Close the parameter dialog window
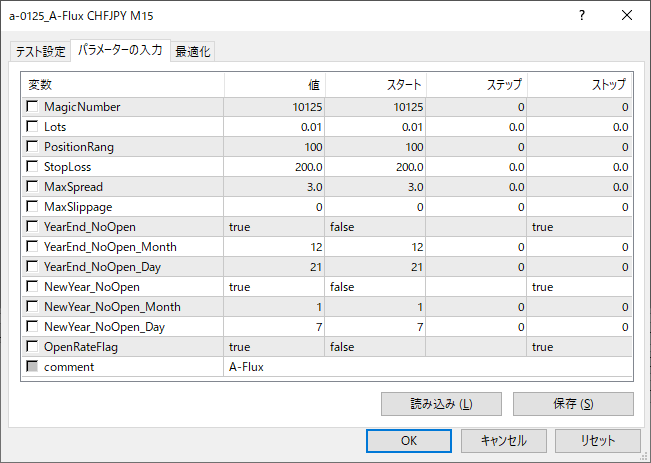Screen dimensions: 651x463 coord(627,16)
